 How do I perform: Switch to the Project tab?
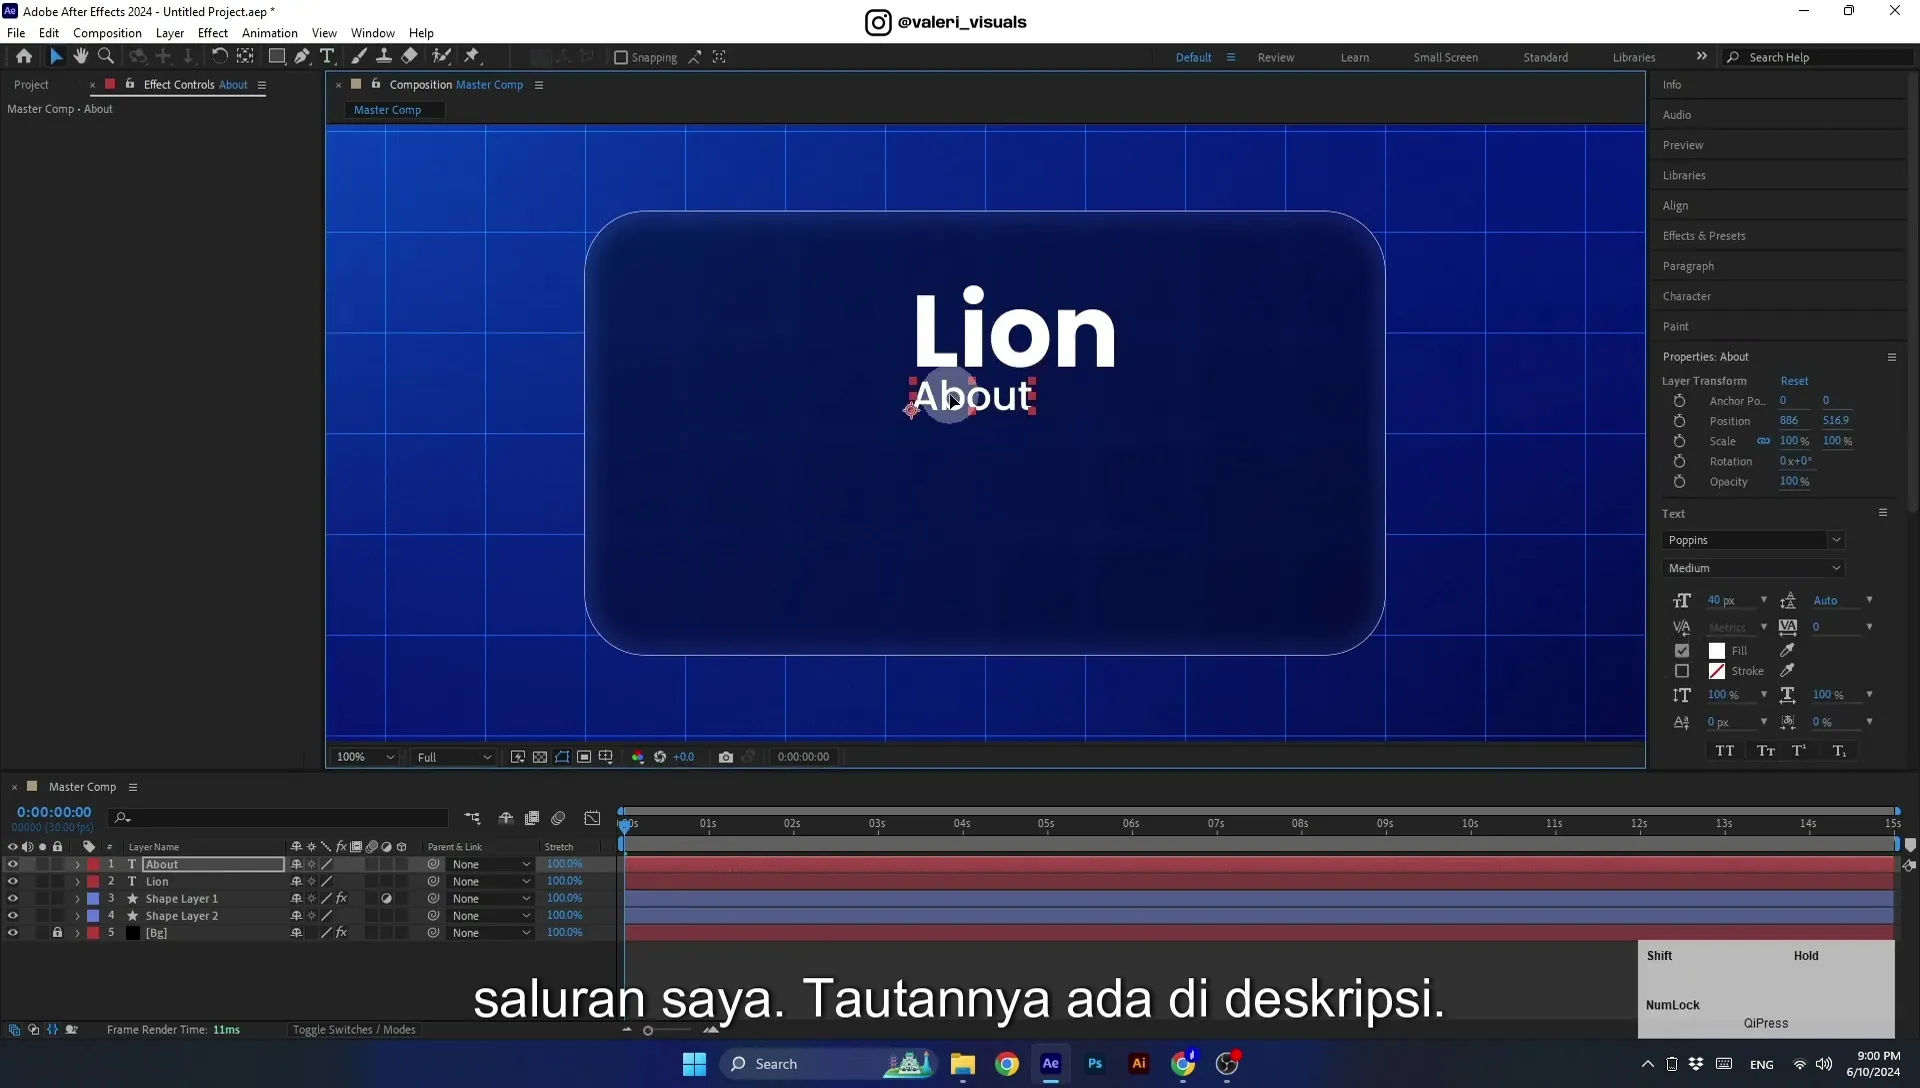31,85
